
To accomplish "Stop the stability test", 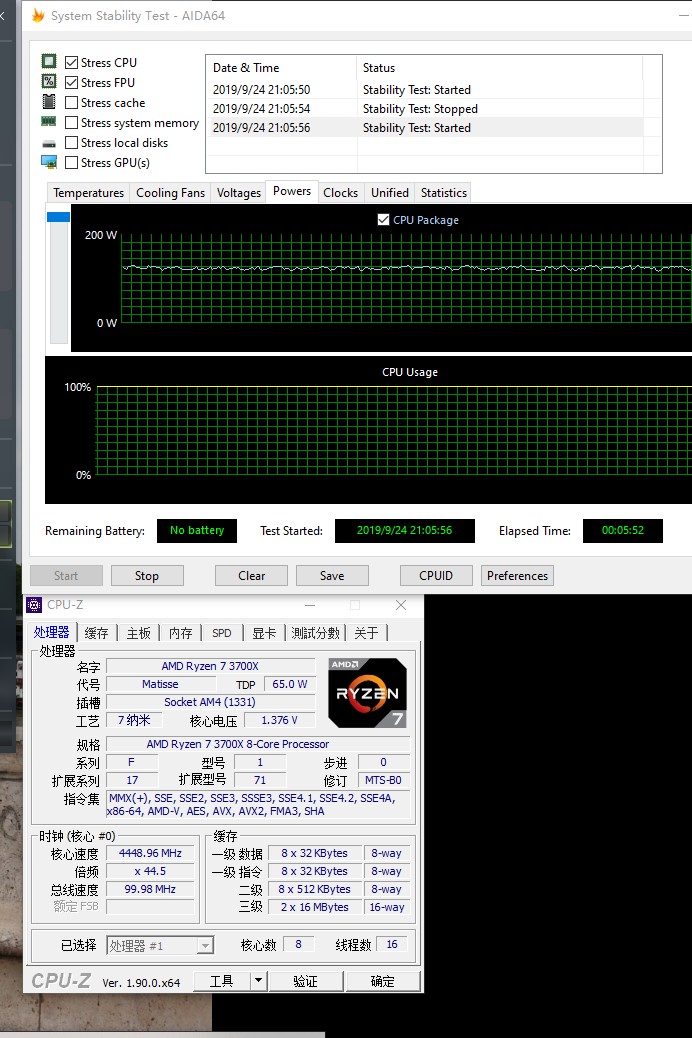I will 147,576.
